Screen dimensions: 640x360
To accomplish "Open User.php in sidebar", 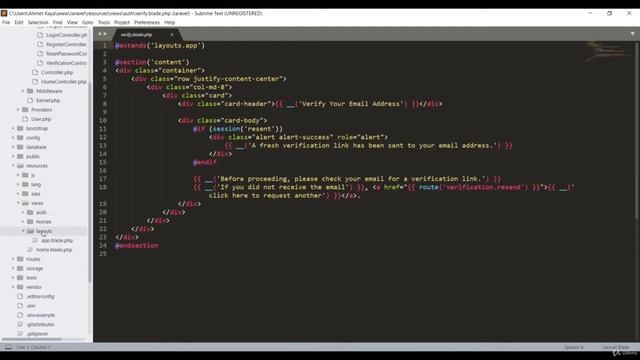I will click(41, 119).
